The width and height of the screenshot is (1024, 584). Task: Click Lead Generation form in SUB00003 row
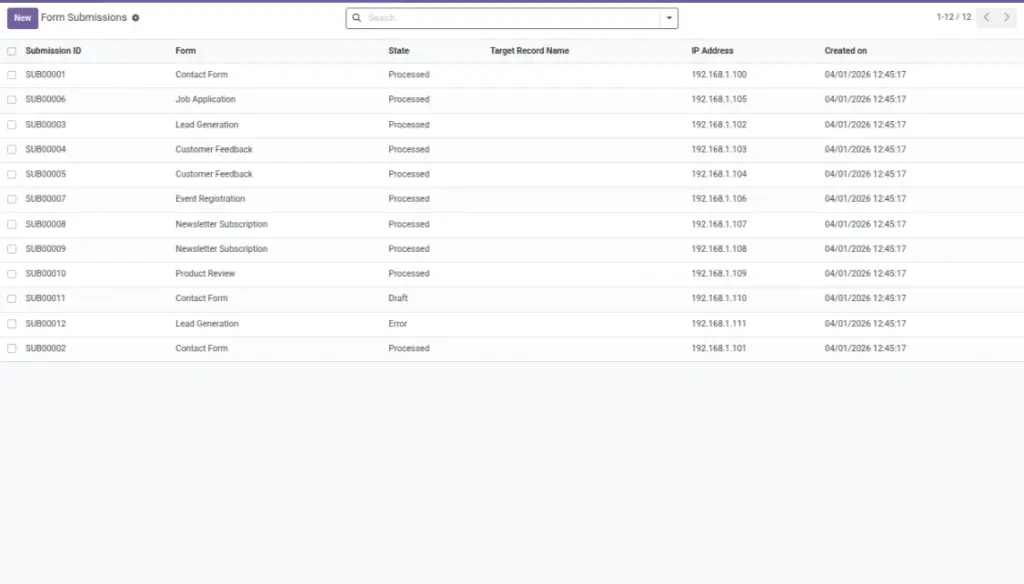tap(207, 125)
